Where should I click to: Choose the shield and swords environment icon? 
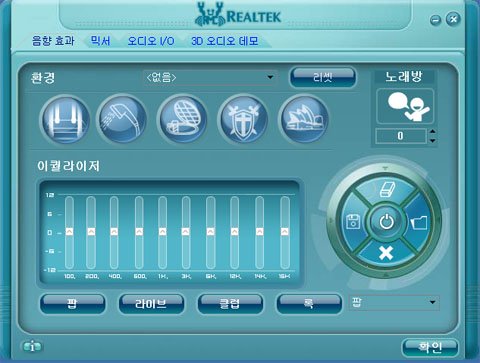point(243,120)
